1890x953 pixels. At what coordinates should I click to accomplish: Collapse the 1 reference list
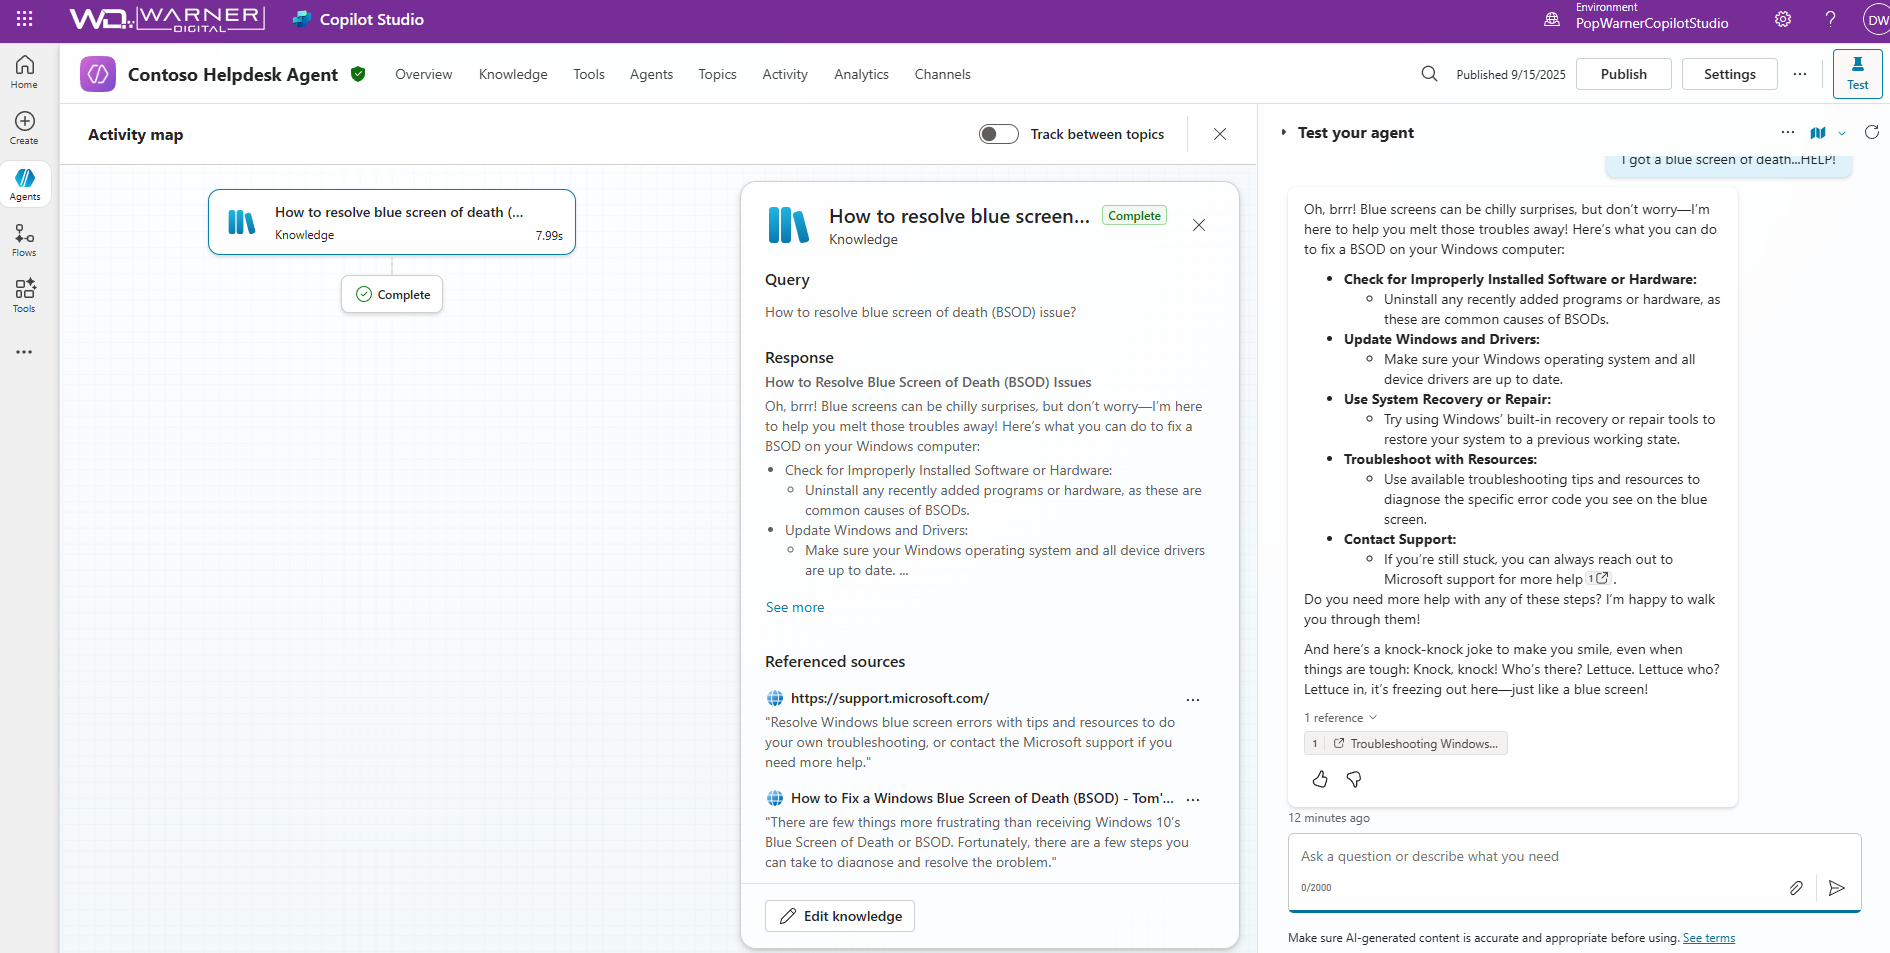[1340, 718]
